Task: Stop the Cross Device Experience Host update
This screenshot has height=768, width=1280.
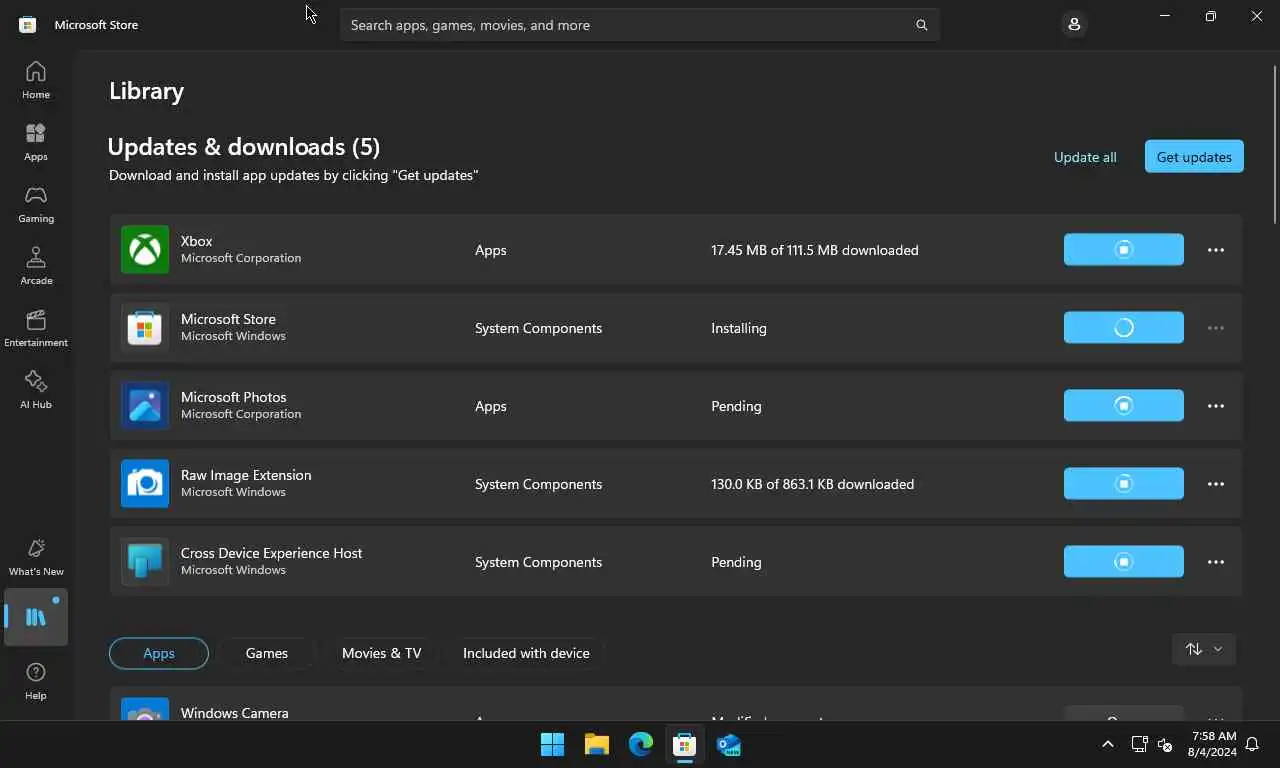Action: coord(1123,562)
